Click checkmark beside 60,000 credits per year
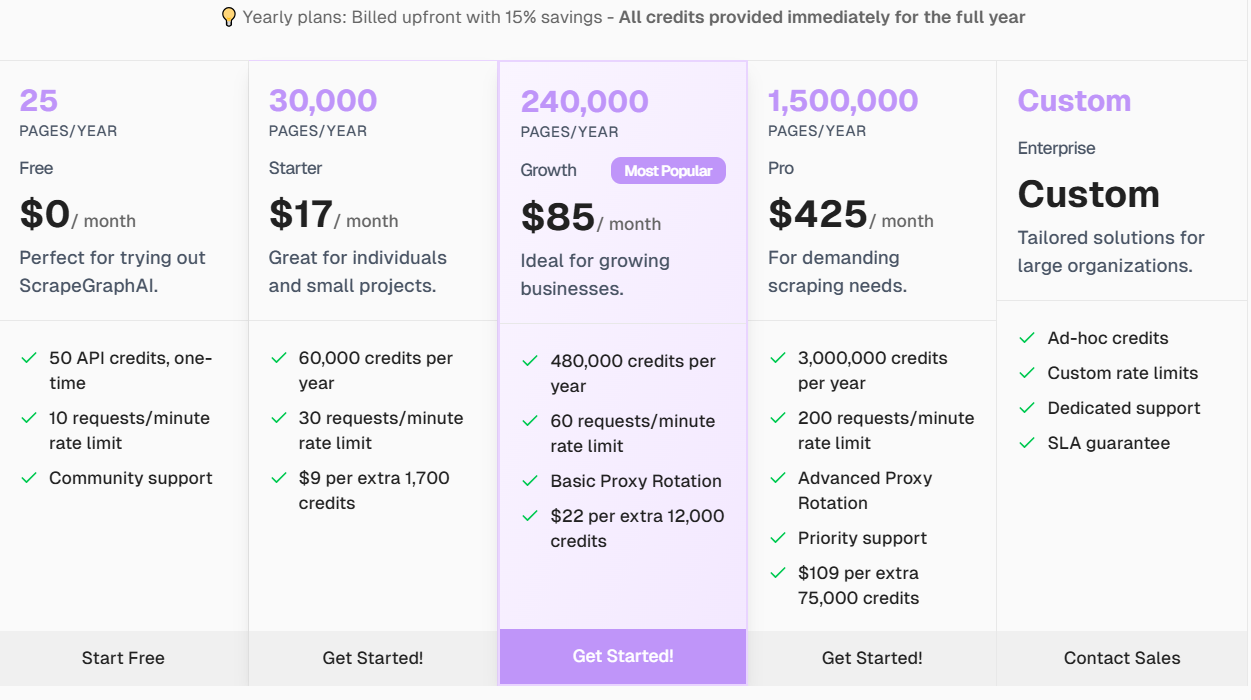This screenshot has height=700, width=1251. click(279, 358)
